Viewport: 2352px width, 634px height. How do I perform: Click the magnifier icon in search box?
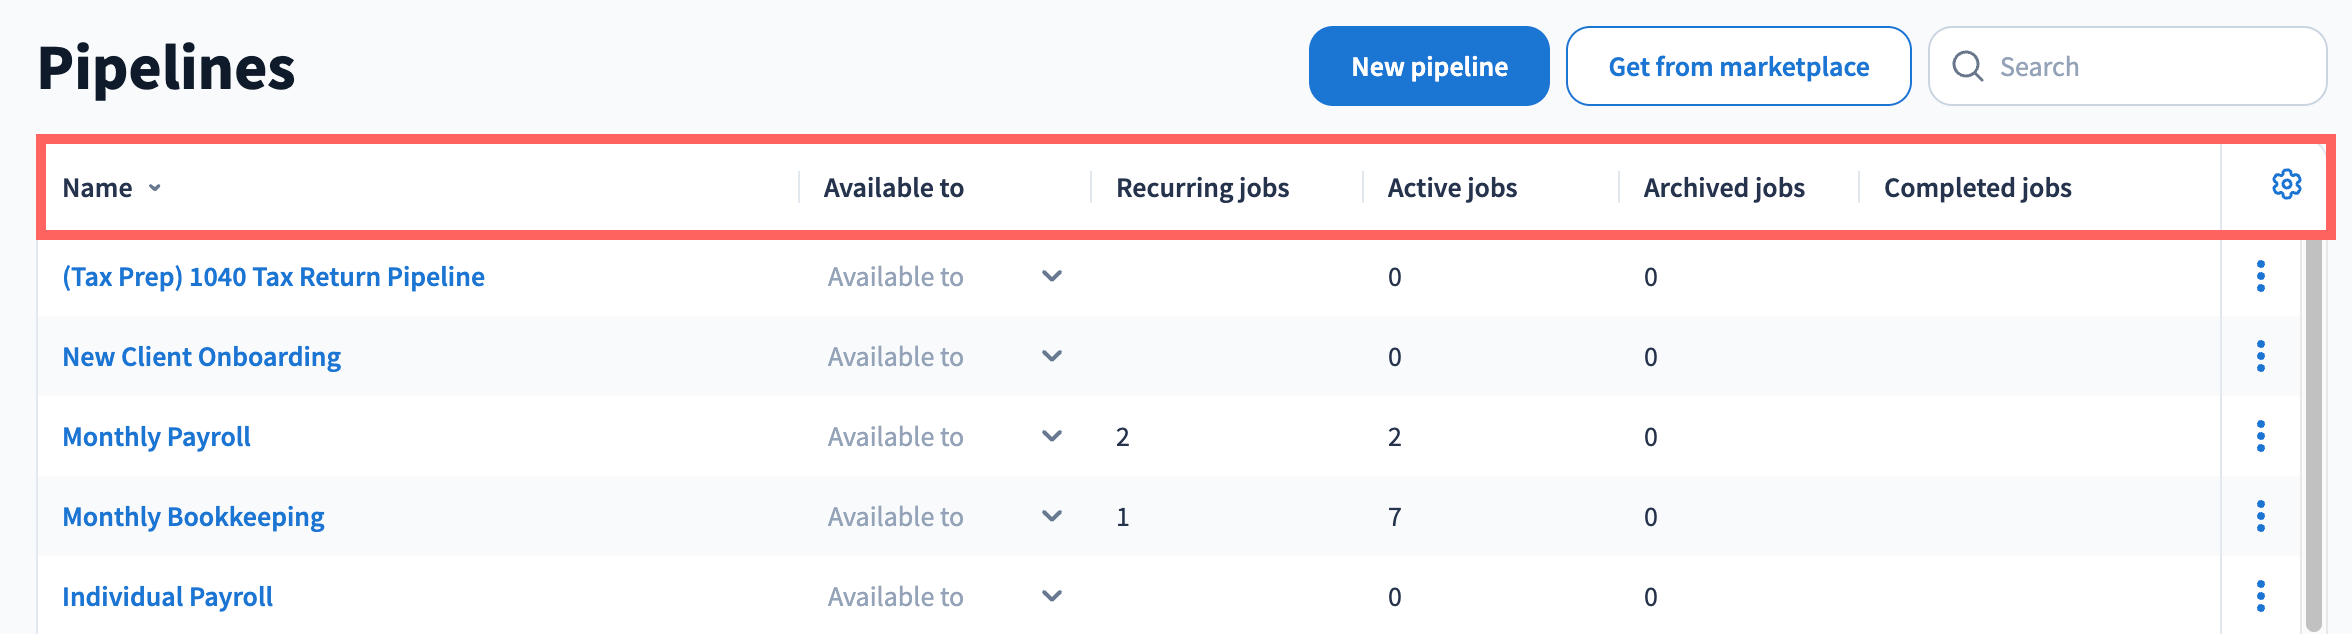coord(1967,66)
